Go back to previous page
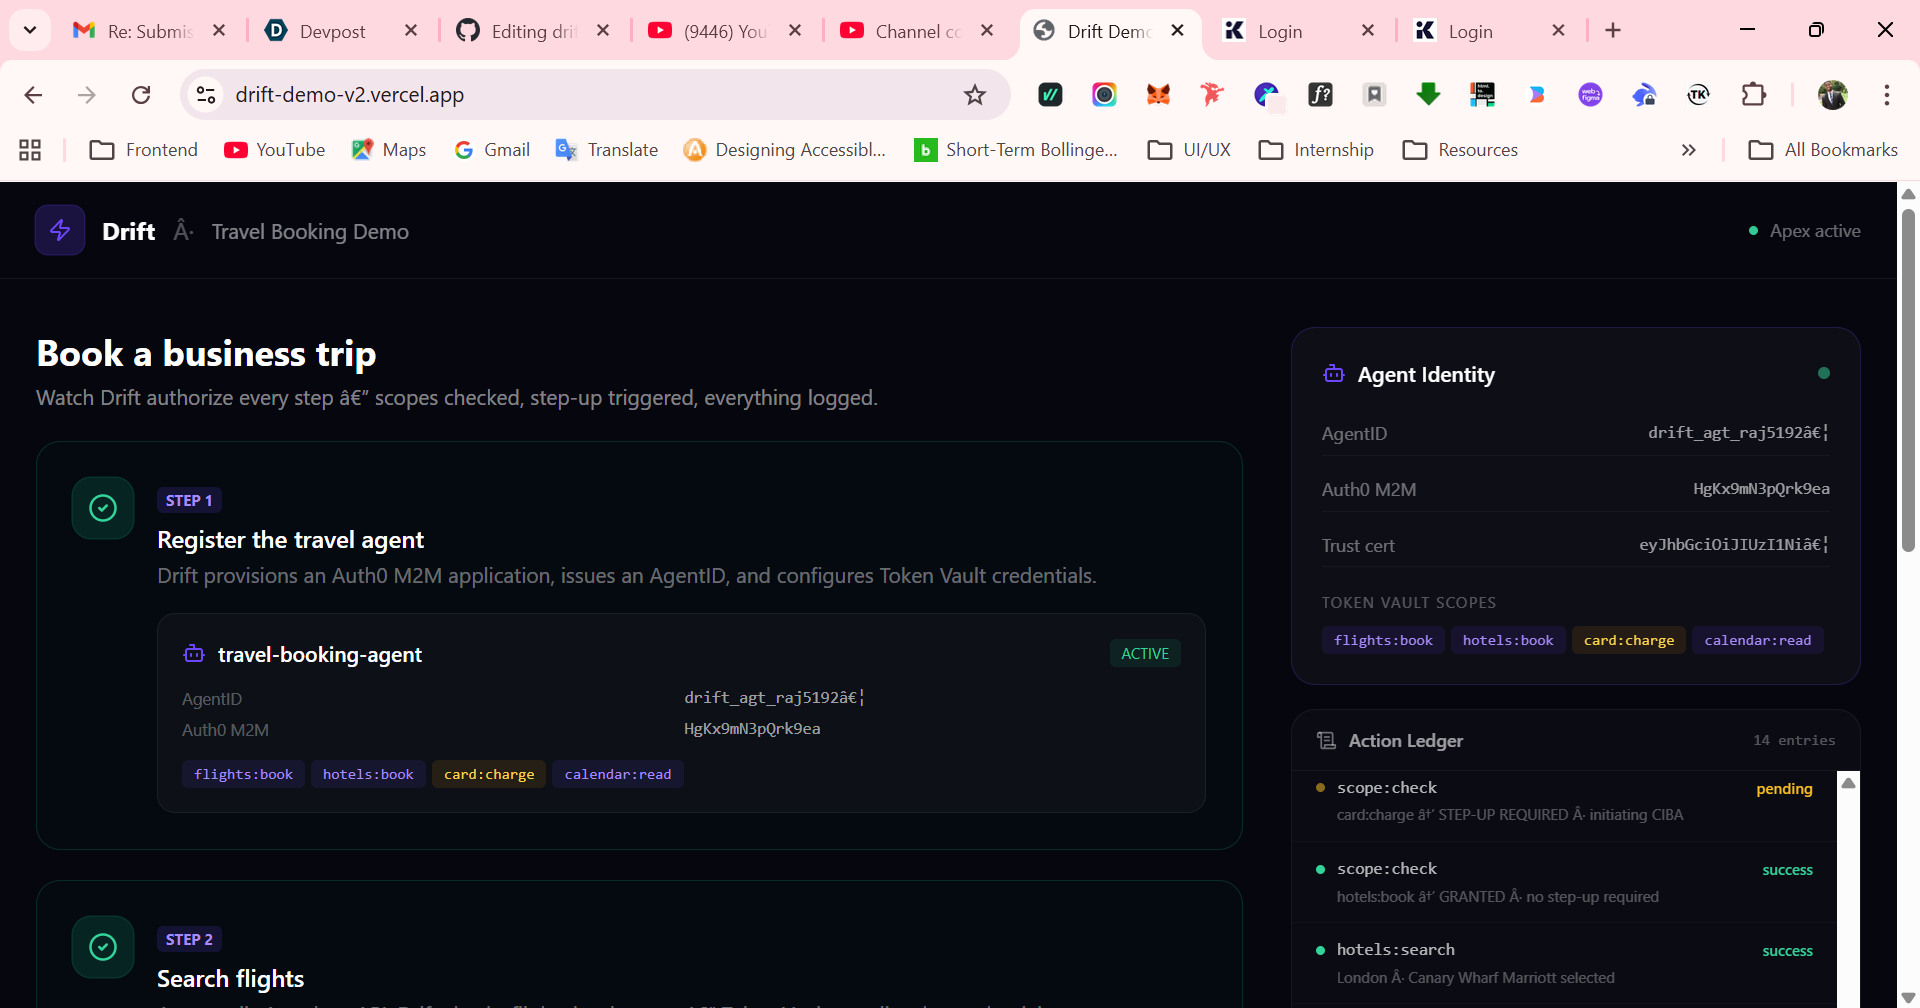The image size is (1920, 1008). [x=33, y=95]
